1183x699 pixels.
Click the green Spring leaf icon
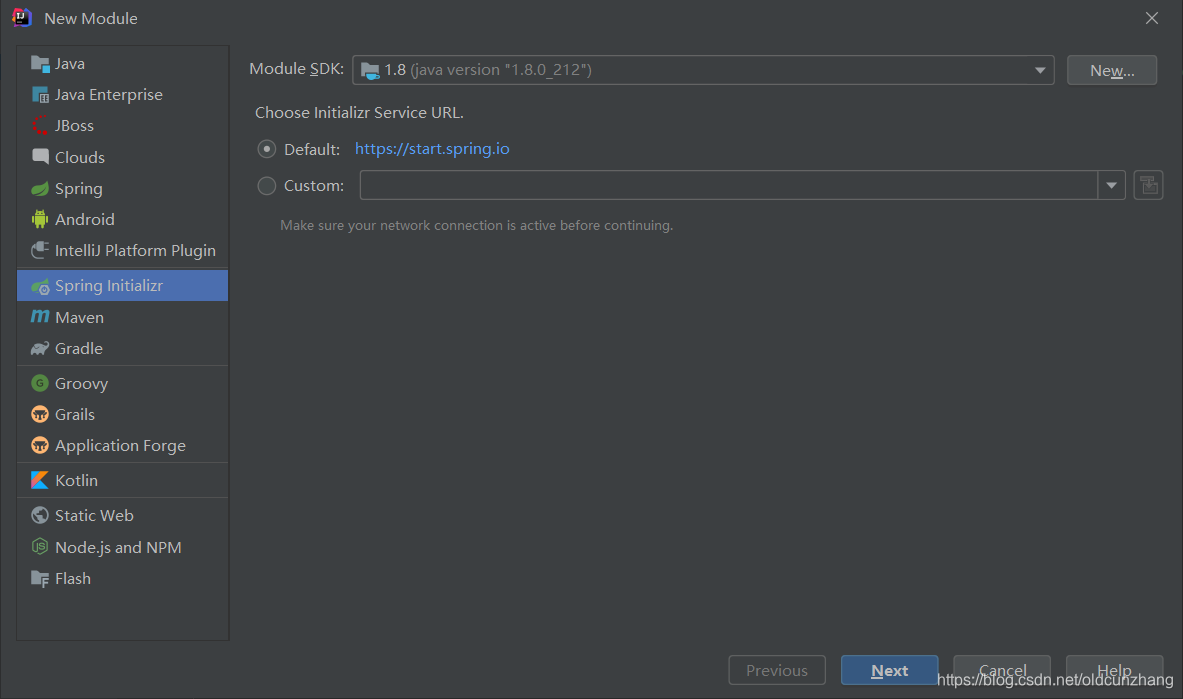pos(40,188)
